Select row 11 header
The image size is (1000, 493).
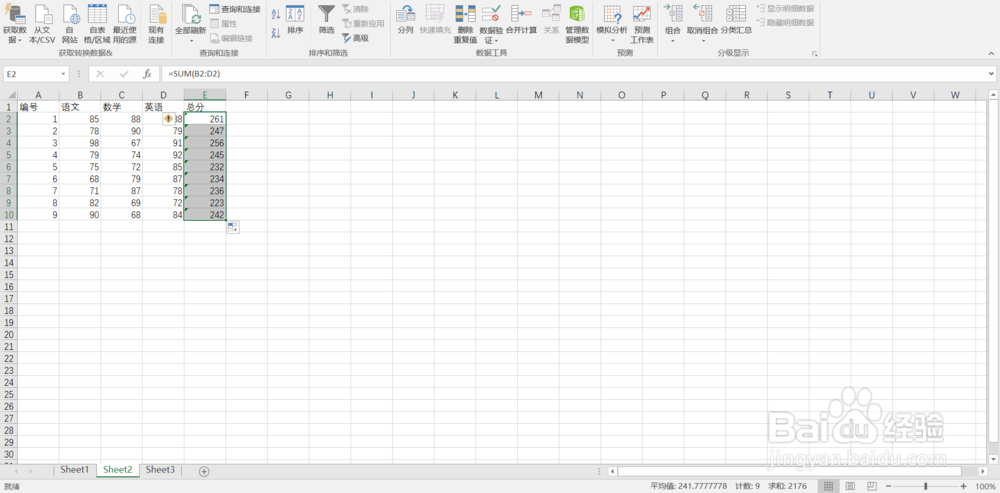point(9,226)
